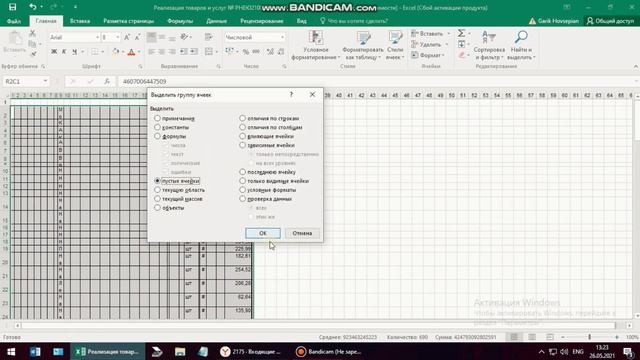Increase decimal places
The height and width of the screenshot is (360, 640).
point(270,52)
